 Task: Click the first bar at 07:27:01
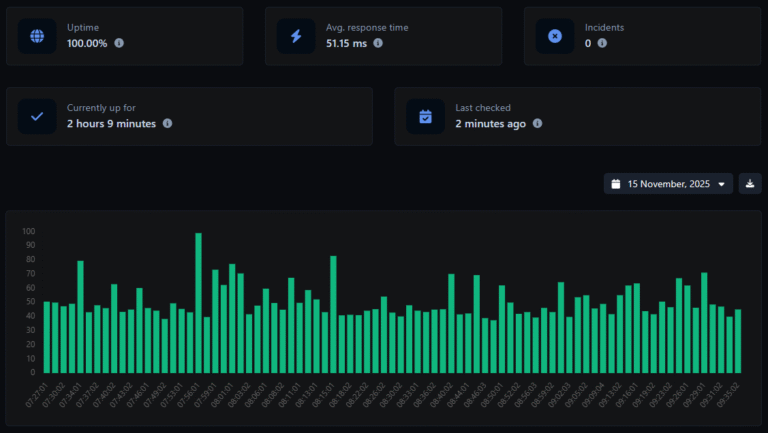(47, 337)
